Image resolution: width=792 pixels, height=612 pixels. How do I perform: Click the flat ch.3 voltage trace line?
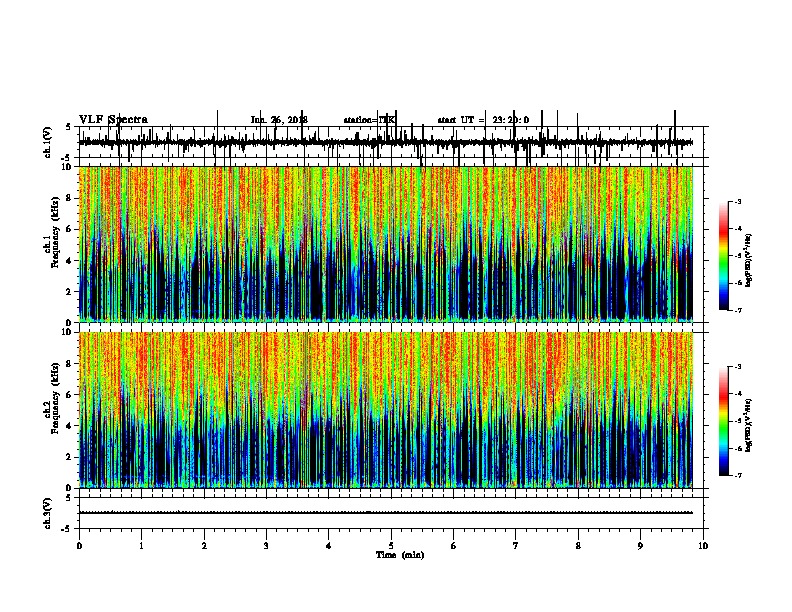[386, 513]
